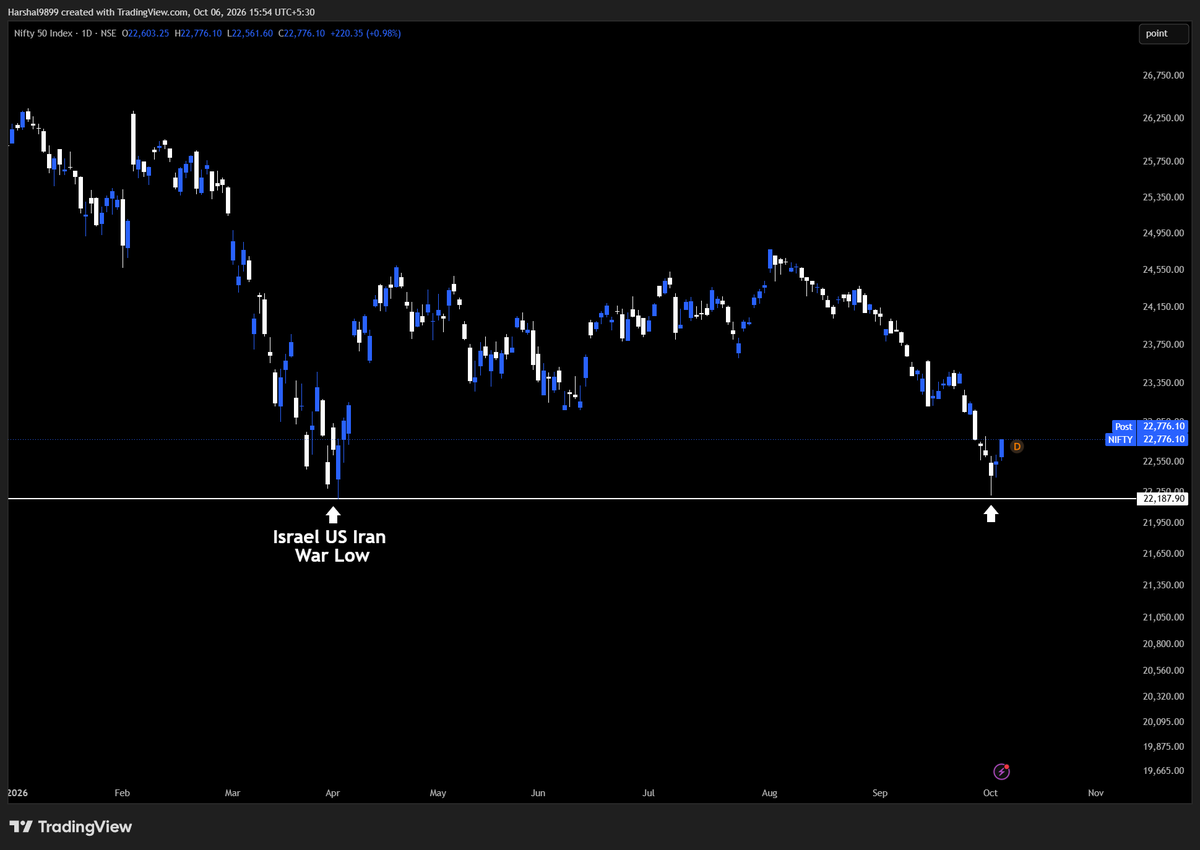Select the white horizontal support line
Viewport: 1200px width, 850px height.
click(570, 498)
